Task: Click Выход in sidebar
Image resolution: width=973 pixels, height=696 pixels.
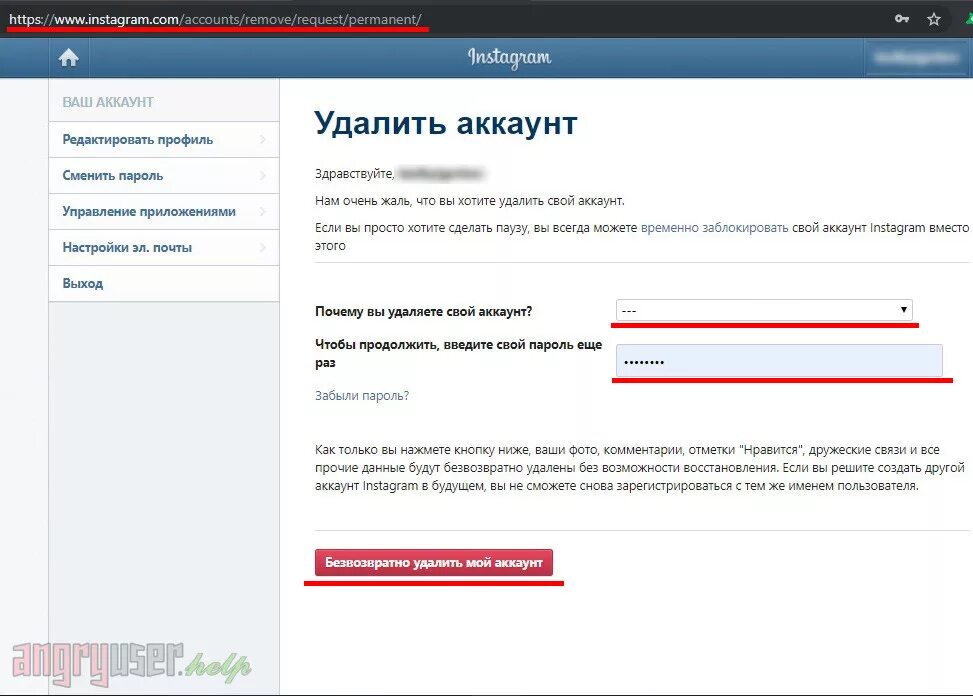Action: coord(164,283)
